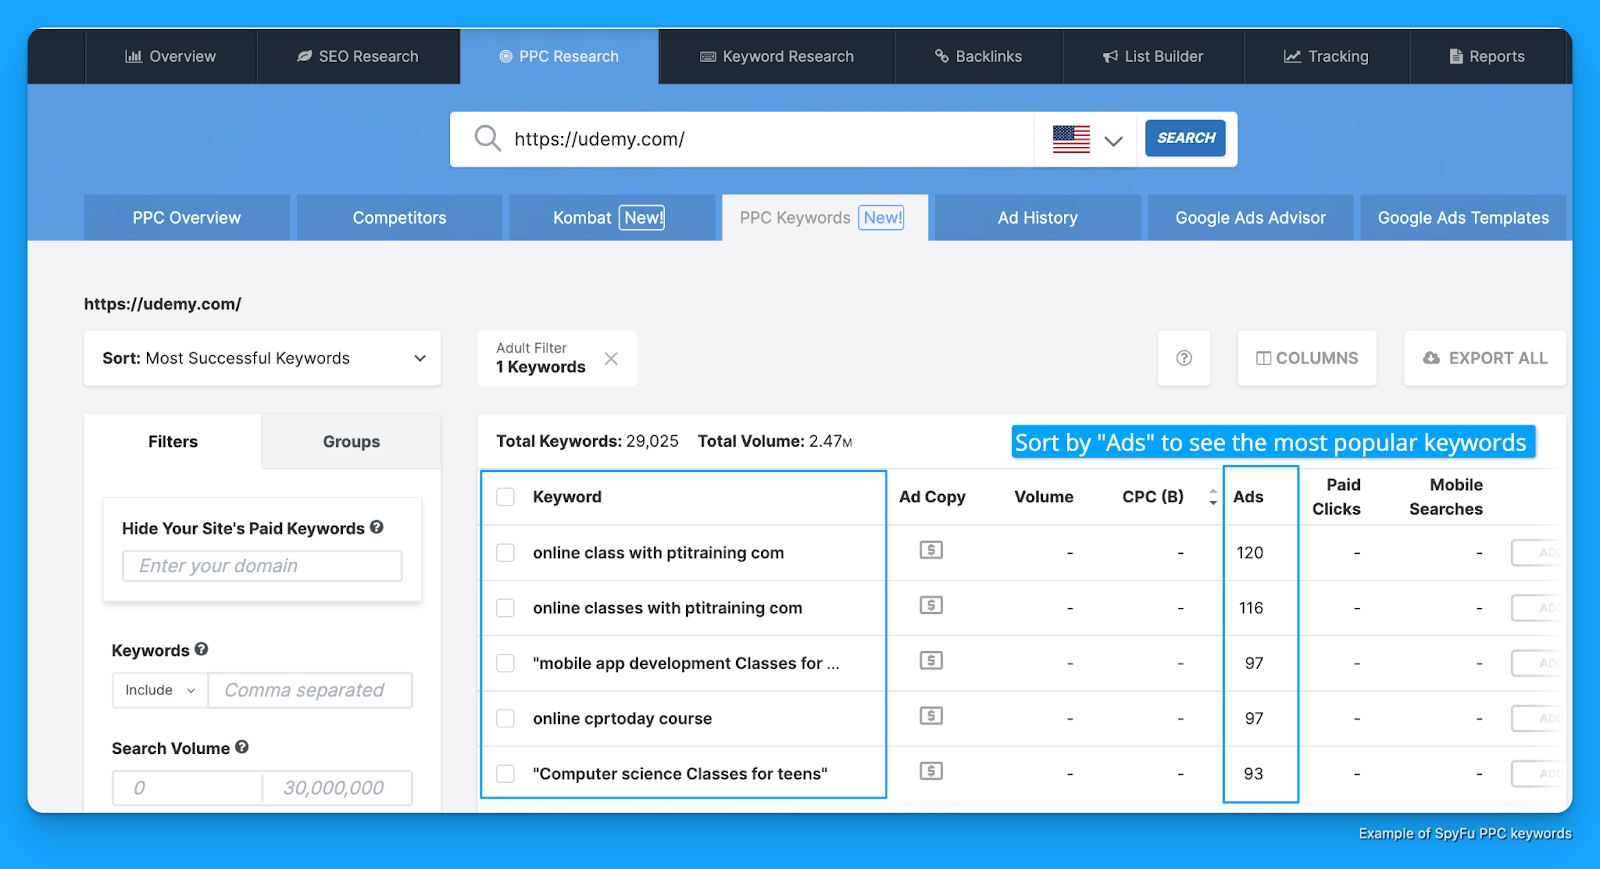Open the Include dropdown for keywords
Image resolution: width=1600 pixels, height=869 pixels.
[x=160, y=690]
